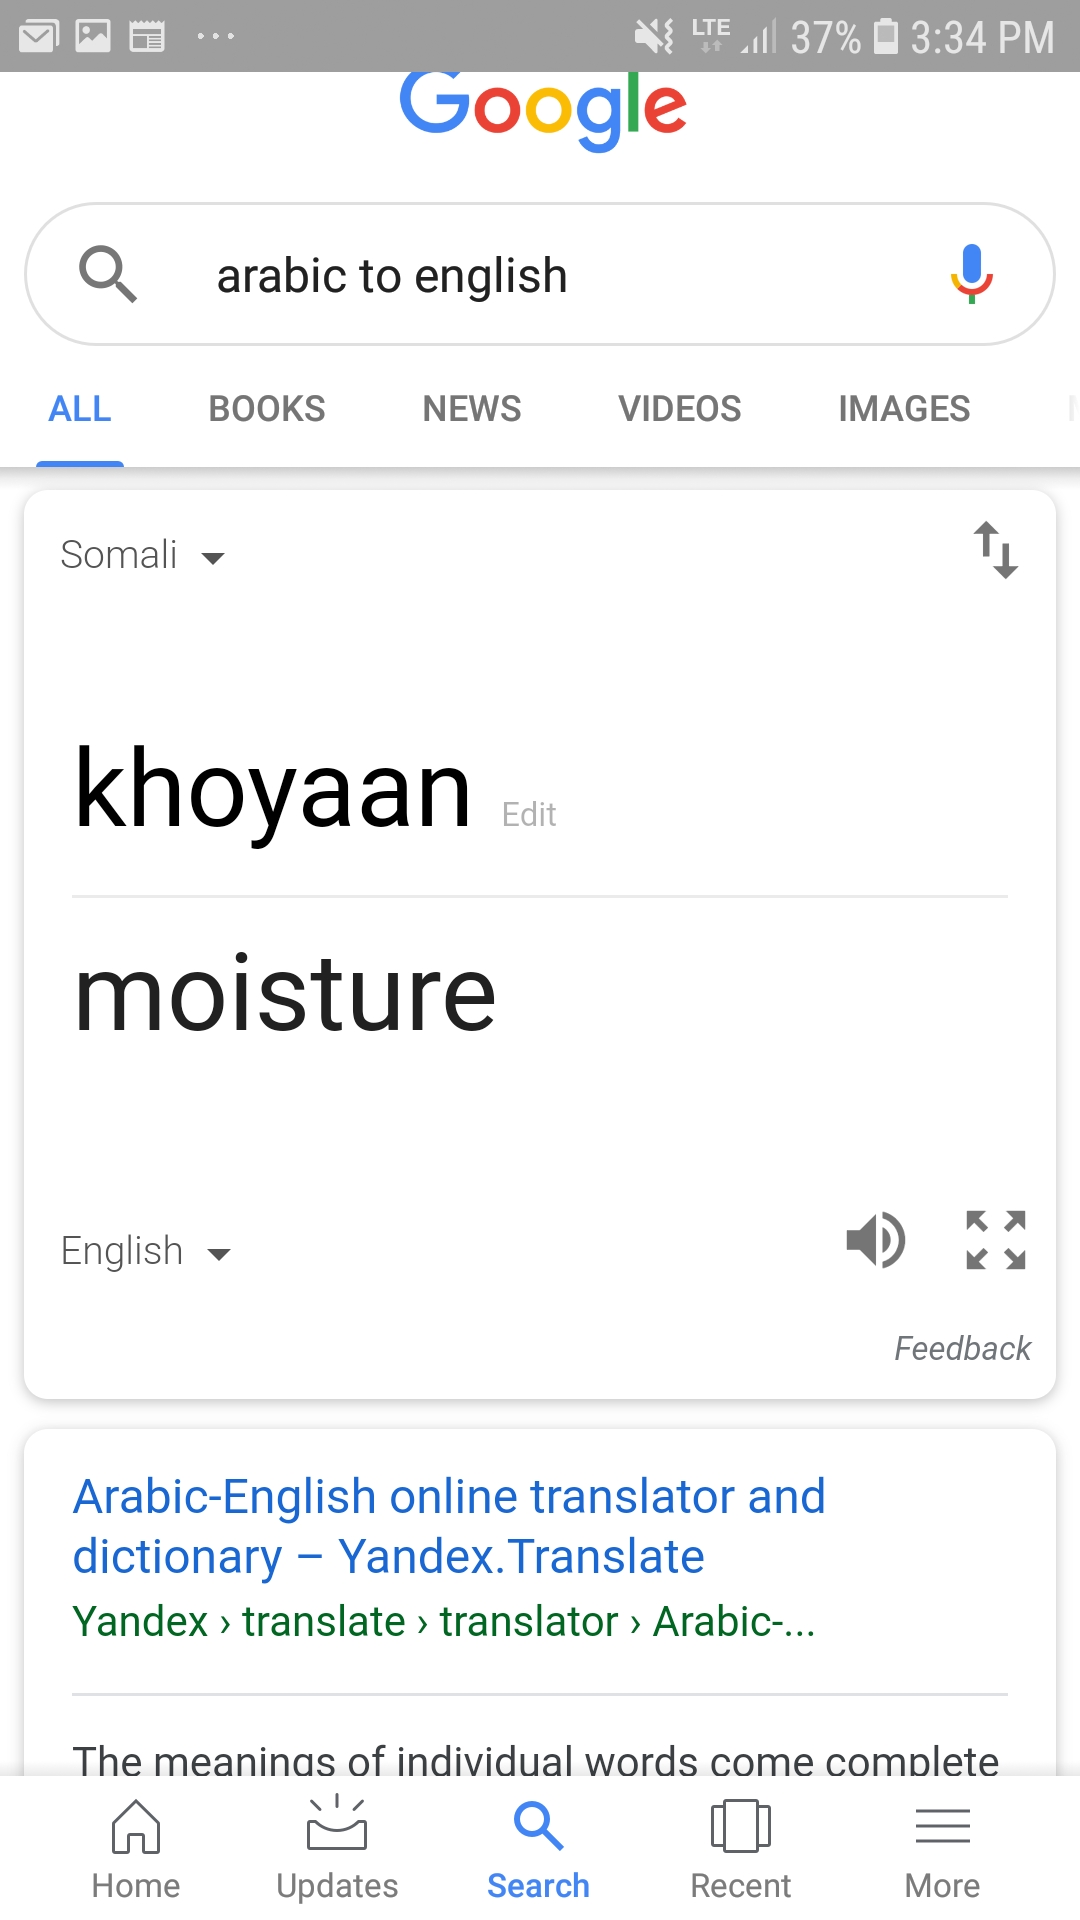Tap the magnifying glass in search bar

pyautogui.click(x=107, y=274)
